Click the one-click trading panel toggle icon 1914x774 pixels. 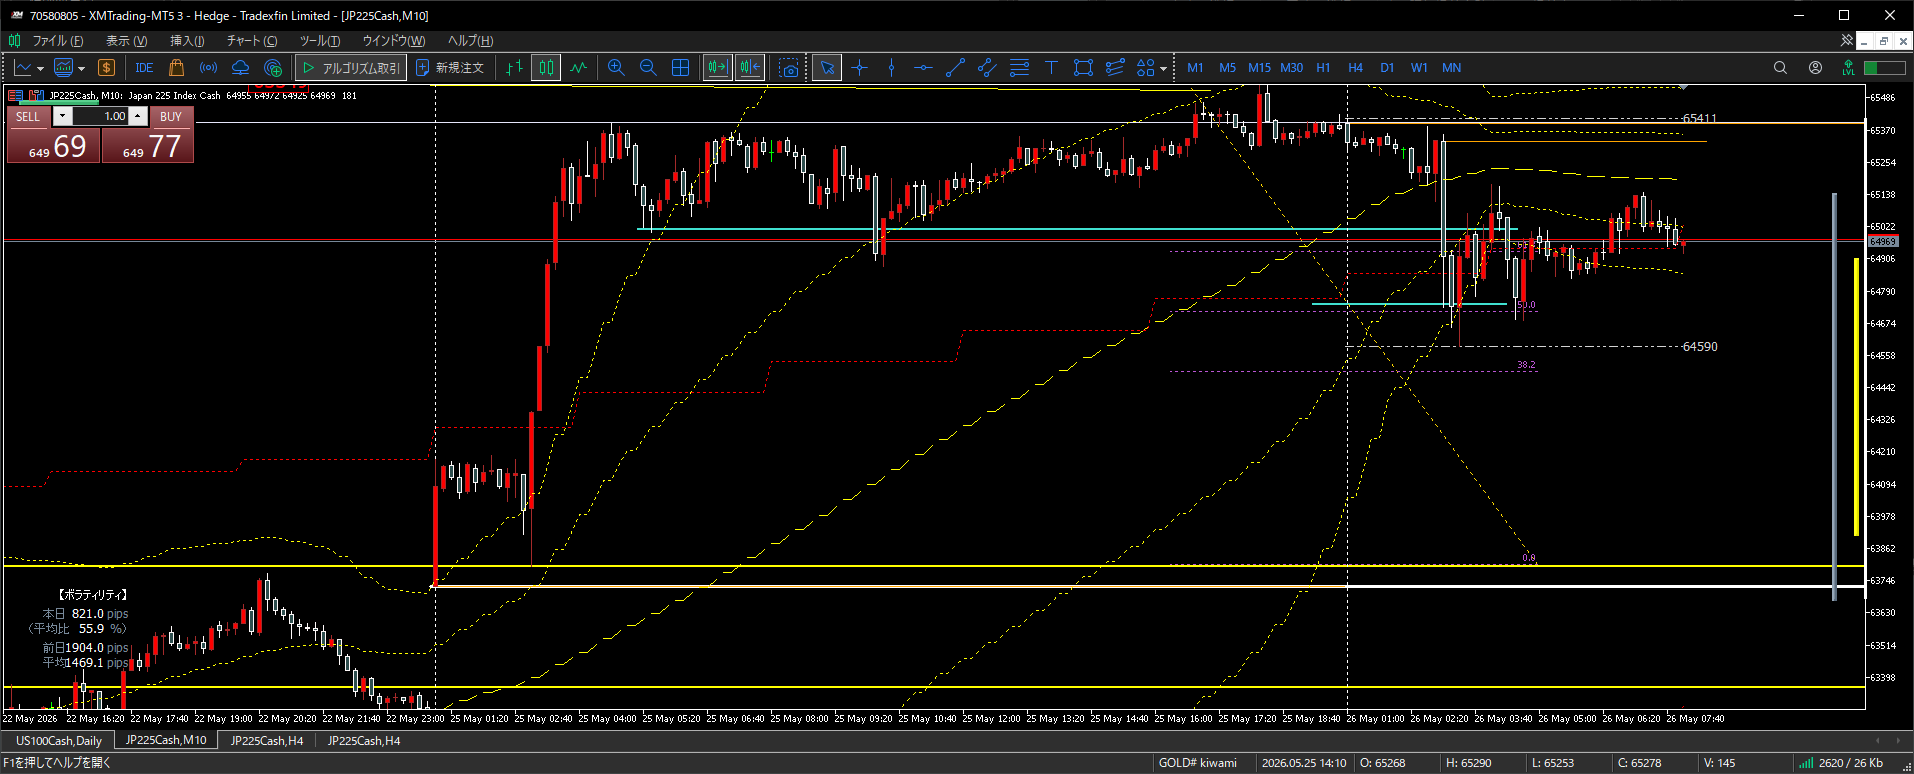(x=14, y=96)
